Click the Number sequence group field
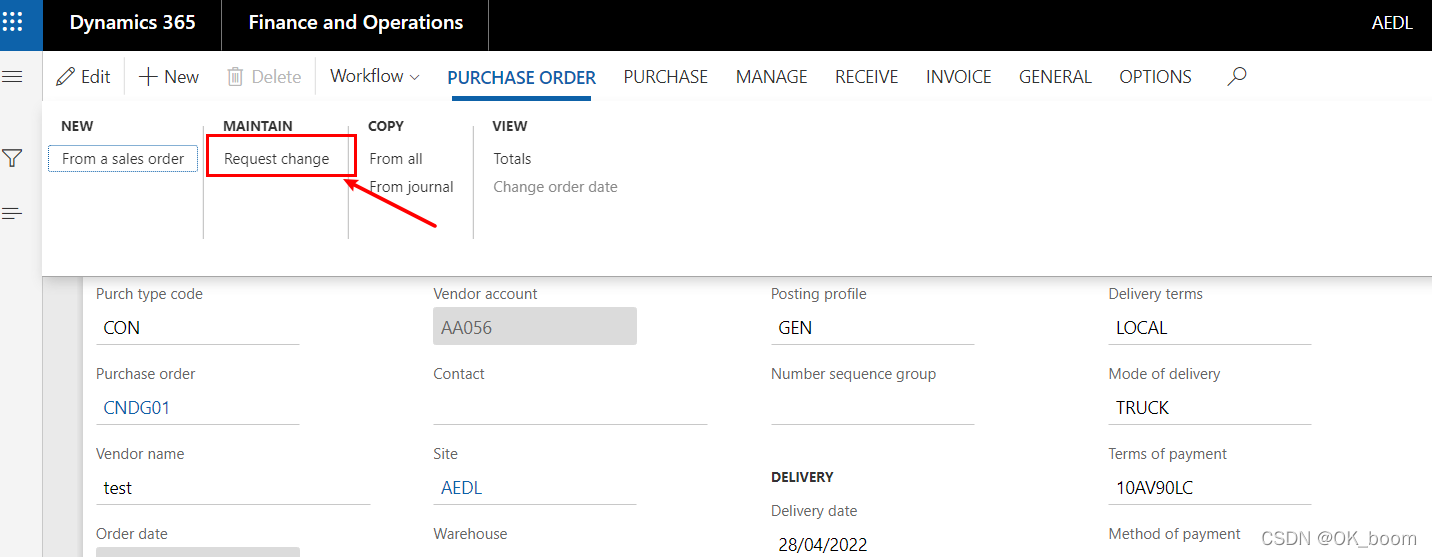 [x=872, y=408]
